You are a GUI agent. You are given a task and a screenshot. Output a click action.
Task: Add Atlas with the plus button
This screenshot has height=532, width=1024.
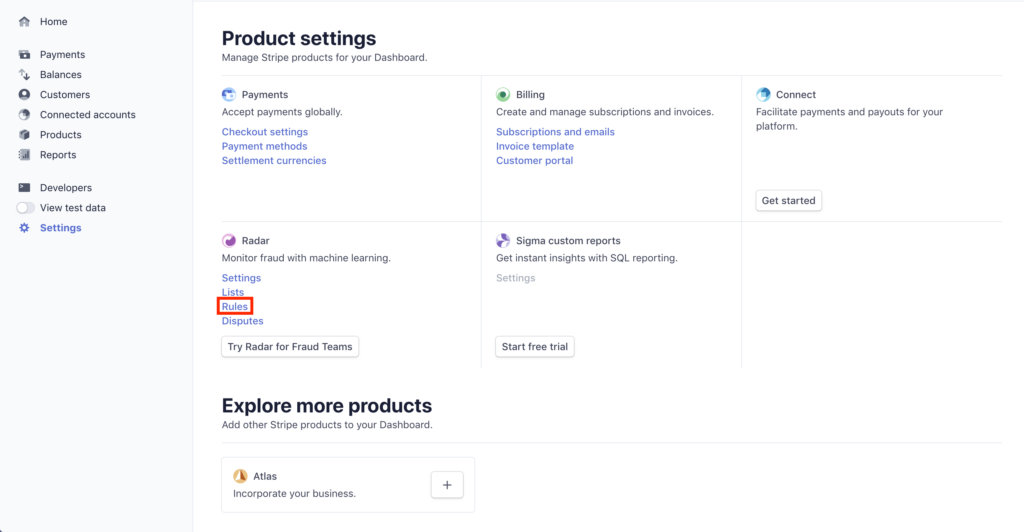click(447, 485)
